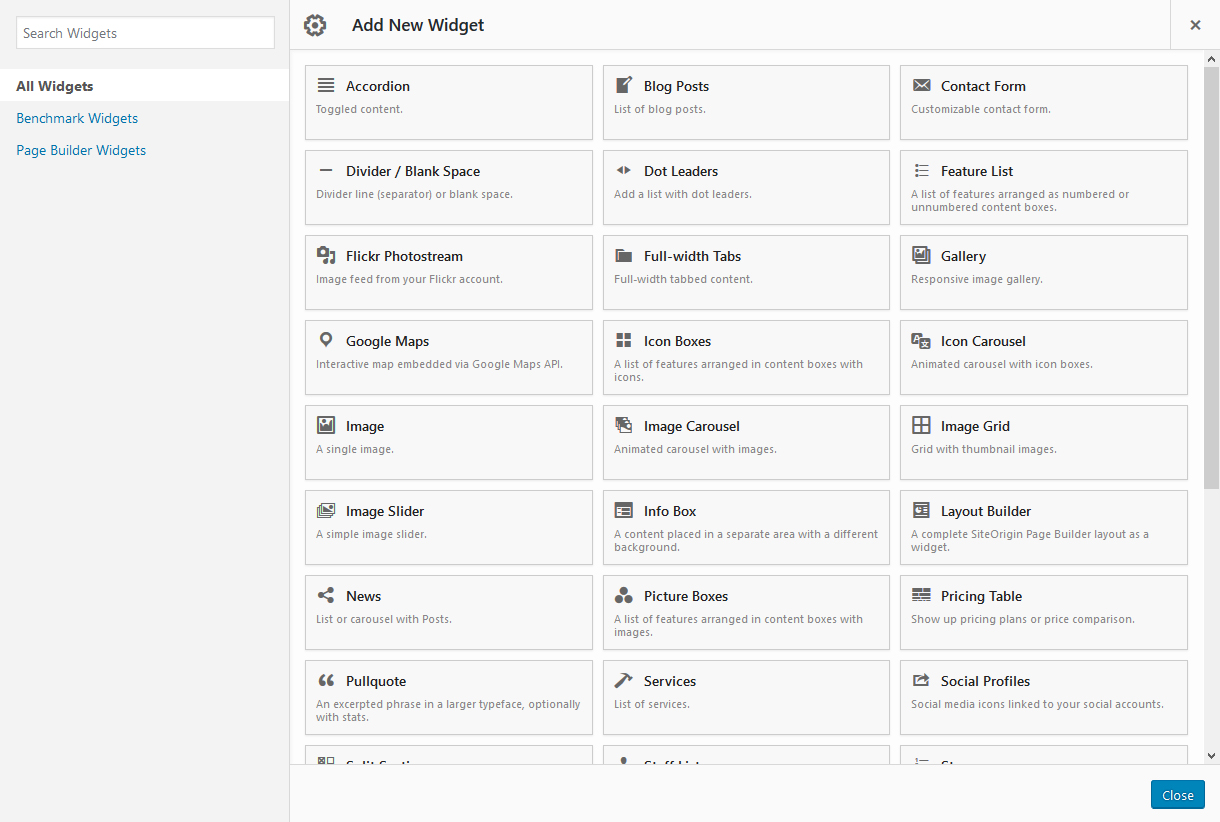The height and width of the screenshot is (822, 1220).
Task: Click 'A list of features arranged as numbered' text
Action: click(x=1020, y=200)
